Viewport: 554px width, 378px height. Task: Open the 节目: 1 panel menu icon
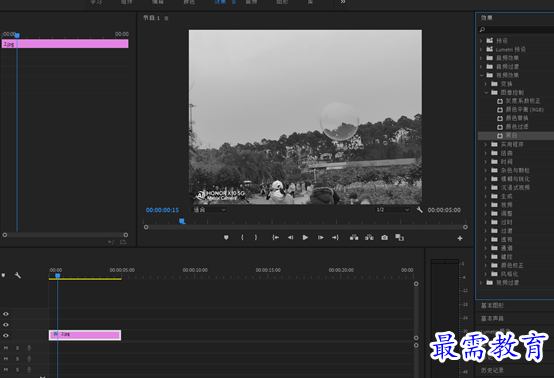pyautogui.click(x=166, y=18)
